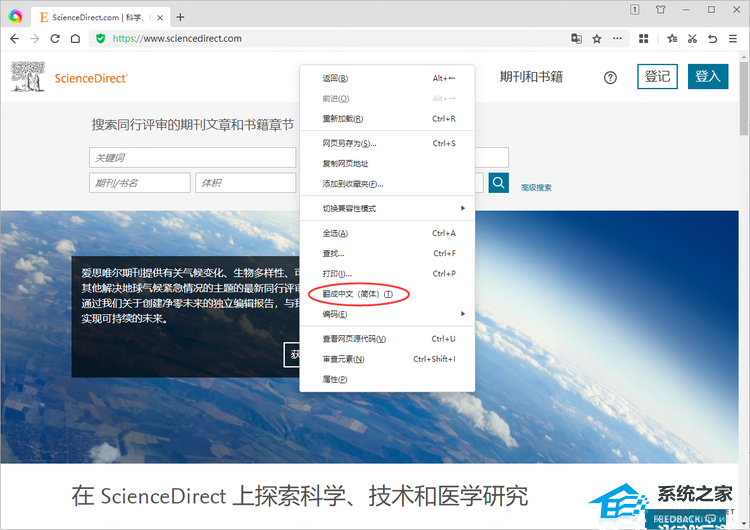Viewport: 750px width, 530px height.
Task: Click the 360 browser logo icon
Action: [x=15, y=16]
